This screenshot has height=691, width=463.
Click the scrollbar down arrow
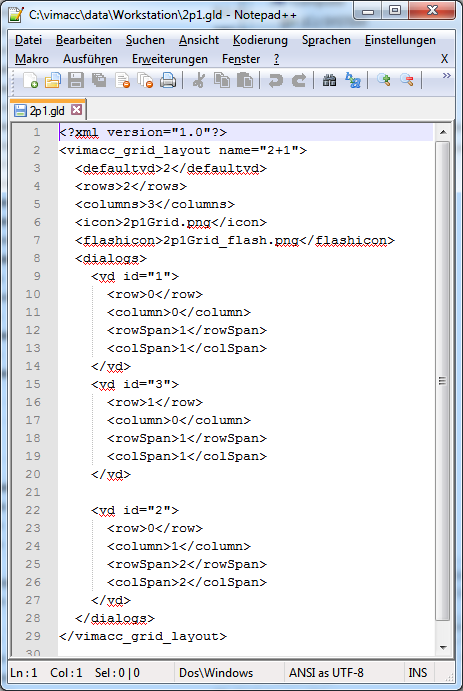click(x=443, y=647)
